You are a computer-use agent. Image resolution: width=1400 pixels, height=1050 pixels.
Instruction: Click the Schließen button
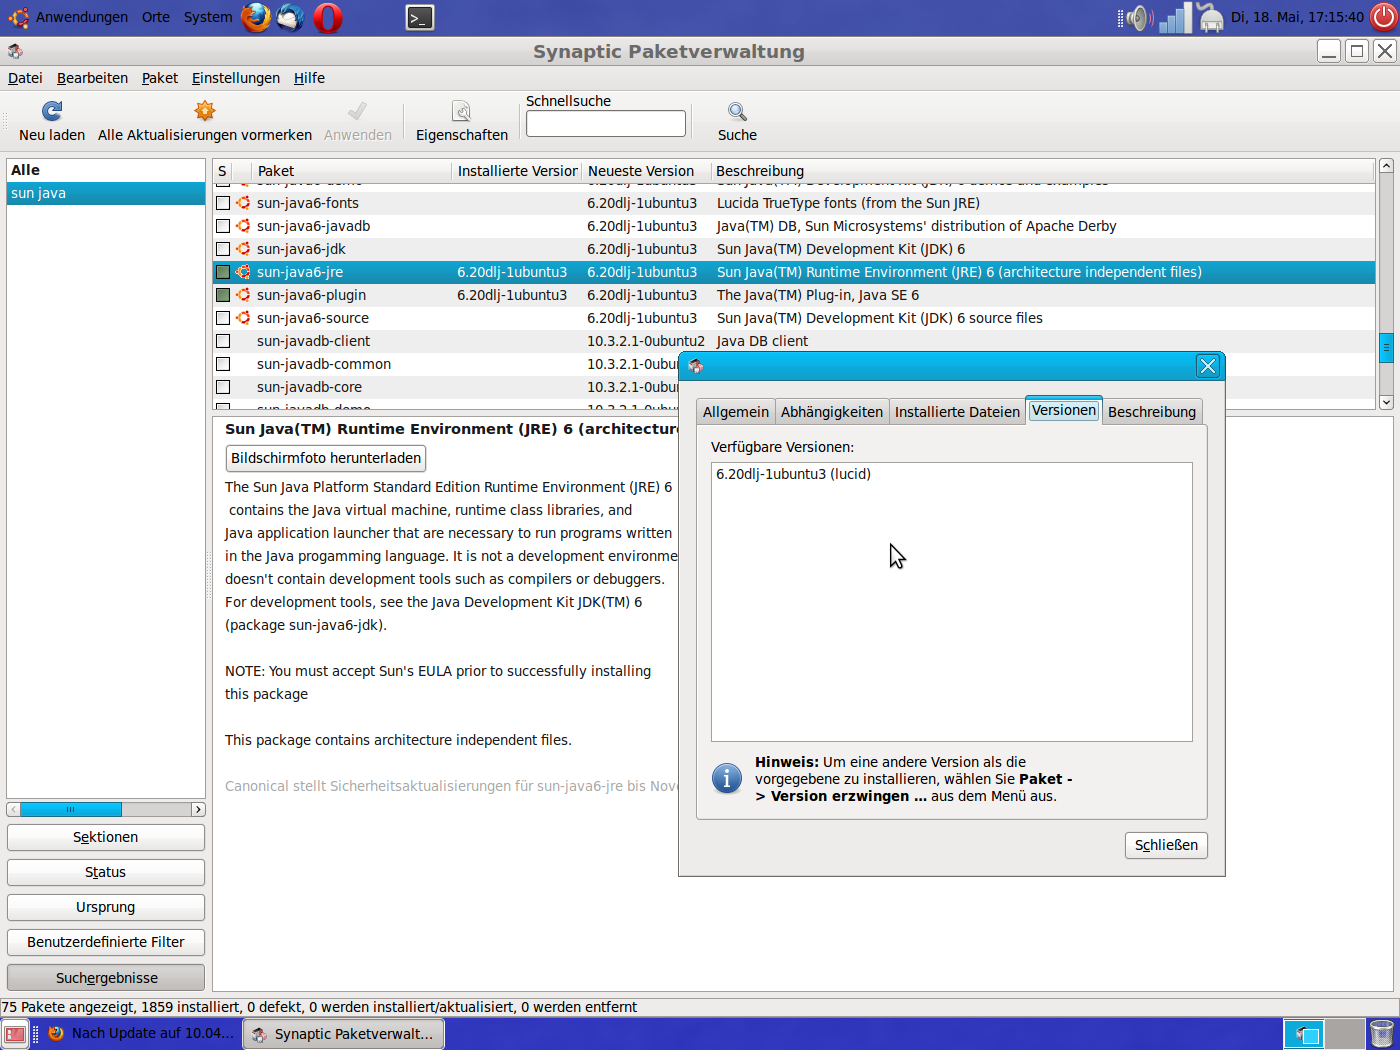[x=1166, y=845]
